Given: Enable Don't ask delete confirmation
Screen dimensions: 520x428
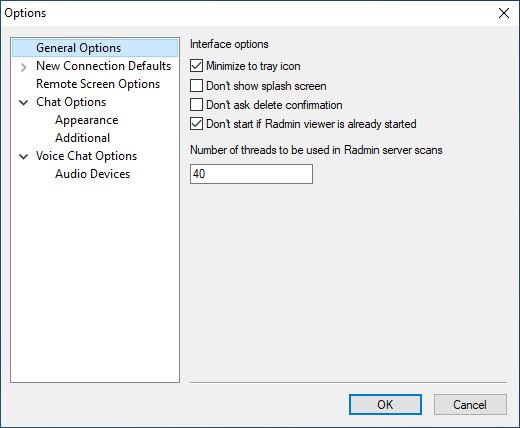Looking at the screenshot, I should [x=196, y=104].
